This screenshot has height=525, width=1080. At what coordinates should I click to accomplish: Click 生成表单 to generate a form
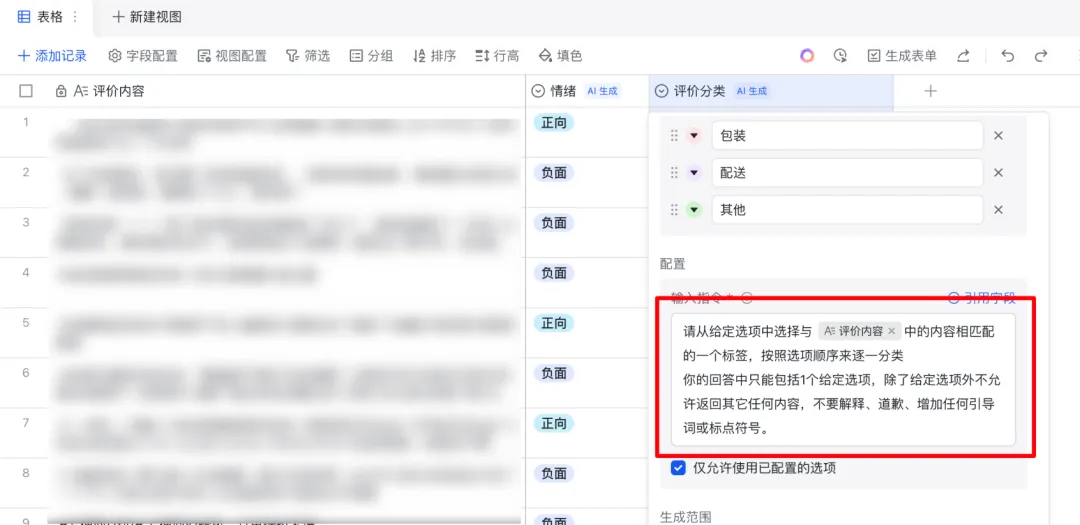tap(902, 56)
